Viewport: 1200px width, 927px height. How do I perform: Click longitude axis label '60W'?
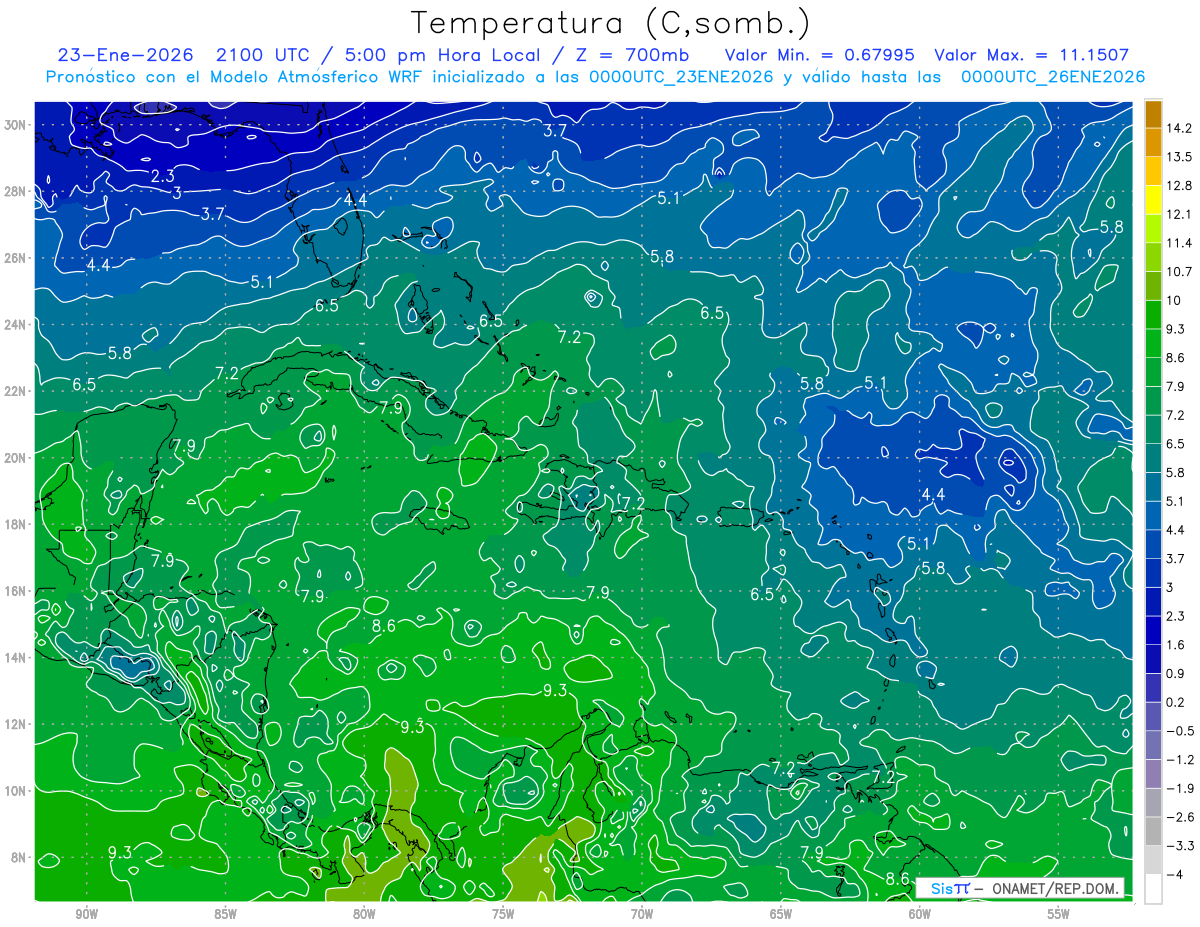click(x=920, y=914)
